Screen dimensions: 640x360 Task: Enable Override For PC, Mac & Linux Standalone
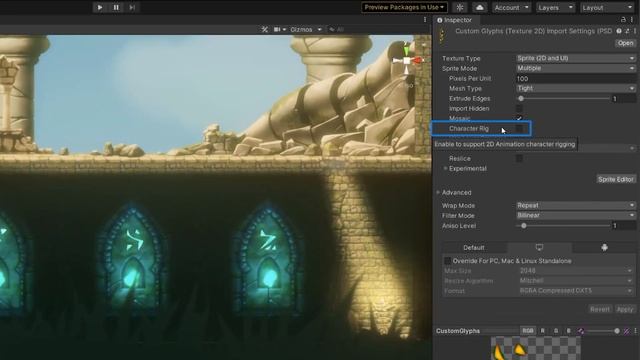(x=447, y=261)
